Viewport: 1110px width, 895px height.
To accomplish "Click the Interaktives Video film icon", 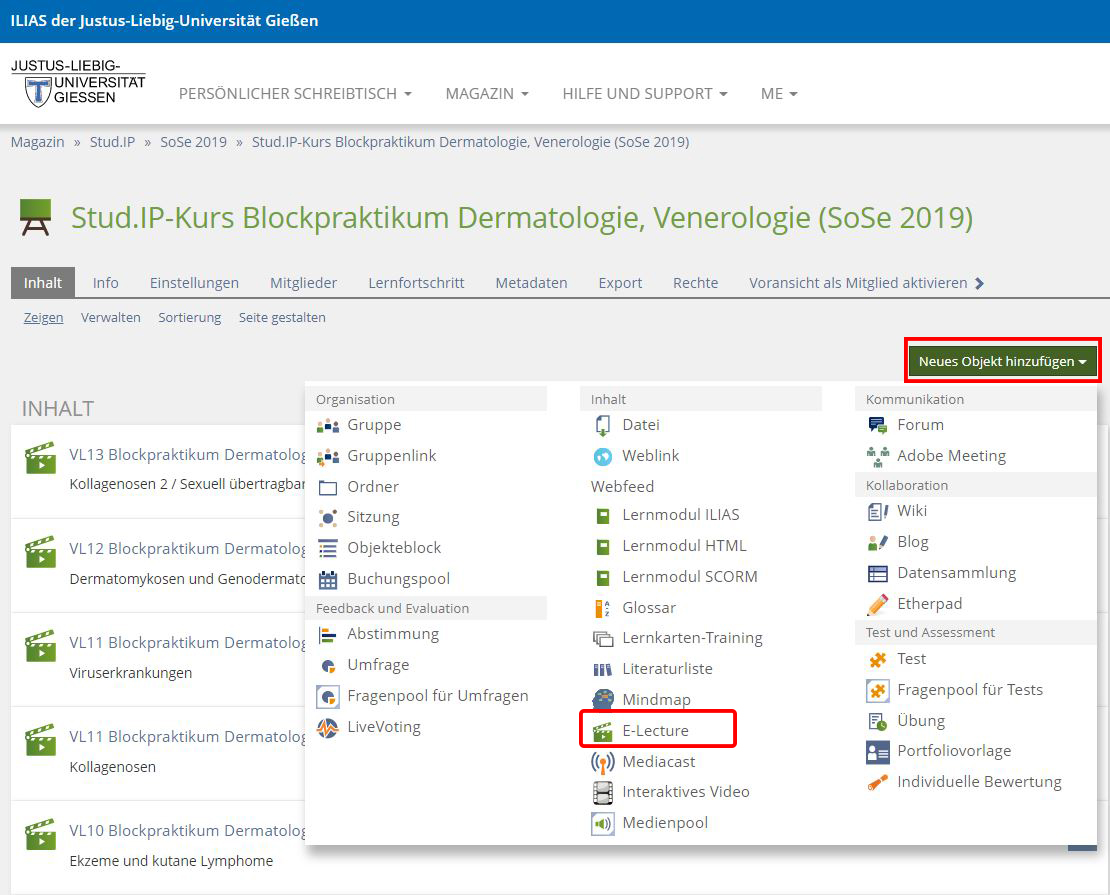I will pyautogui.click(x=602, y=792).
